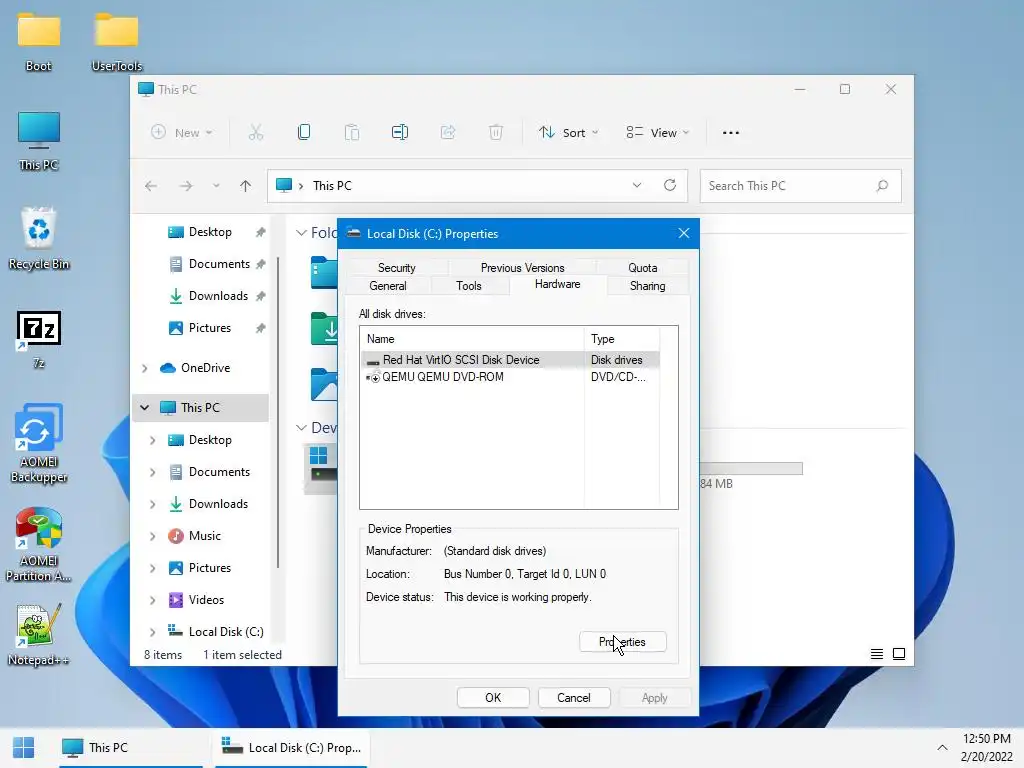1024x768 pixels.
Task: Open clock showing 12:50 PM
Action: [986, 748]
